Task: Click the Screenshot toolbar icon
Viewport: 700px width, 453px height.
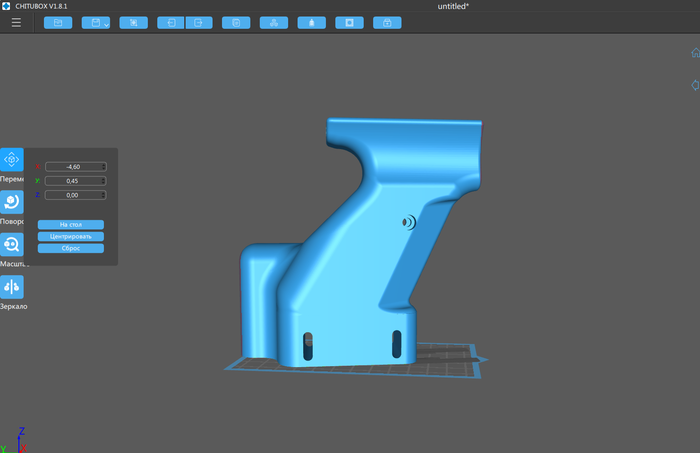Action: [133, 23]
